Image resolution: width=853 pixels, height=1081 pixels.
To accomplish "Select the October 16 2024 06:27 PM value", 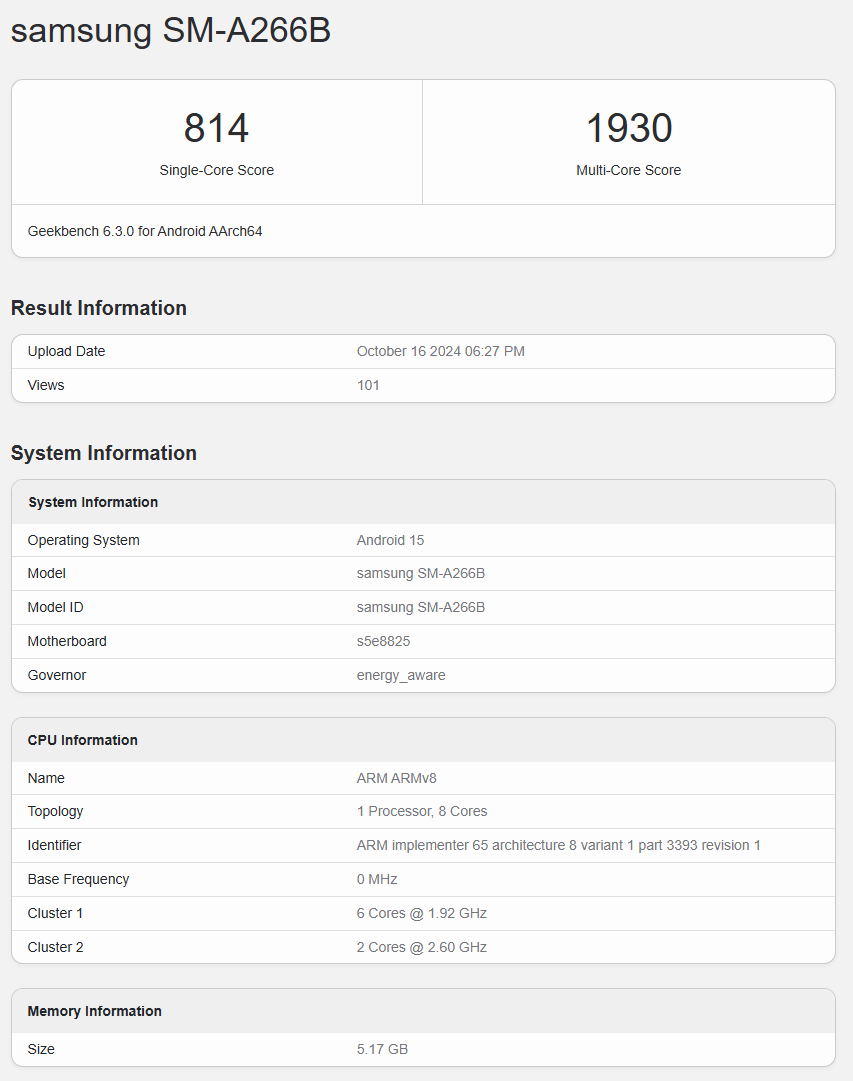I will pos(441,352).
